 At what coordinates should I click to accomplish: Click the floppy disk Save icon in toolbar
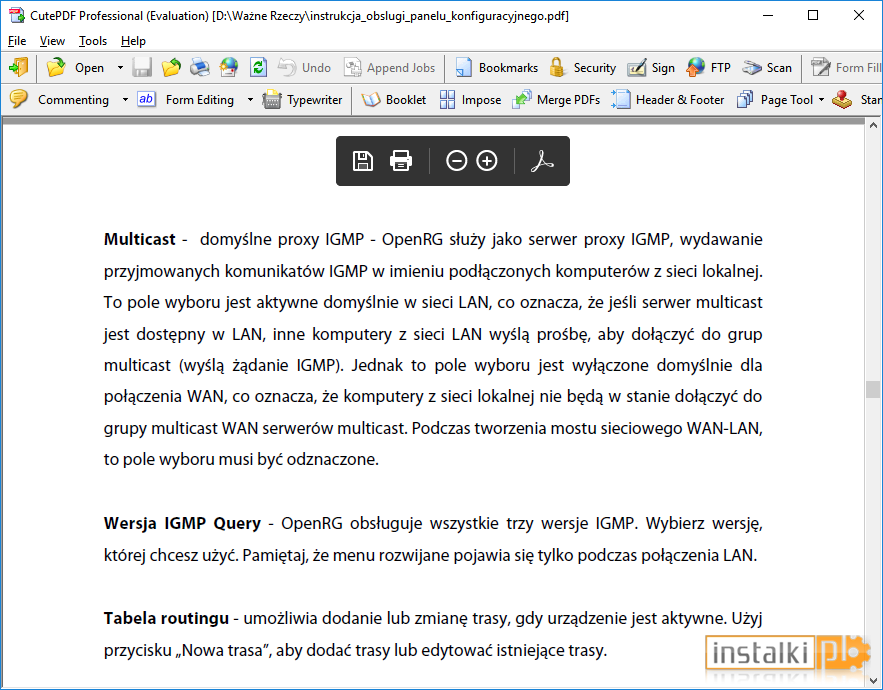point(142,68)
